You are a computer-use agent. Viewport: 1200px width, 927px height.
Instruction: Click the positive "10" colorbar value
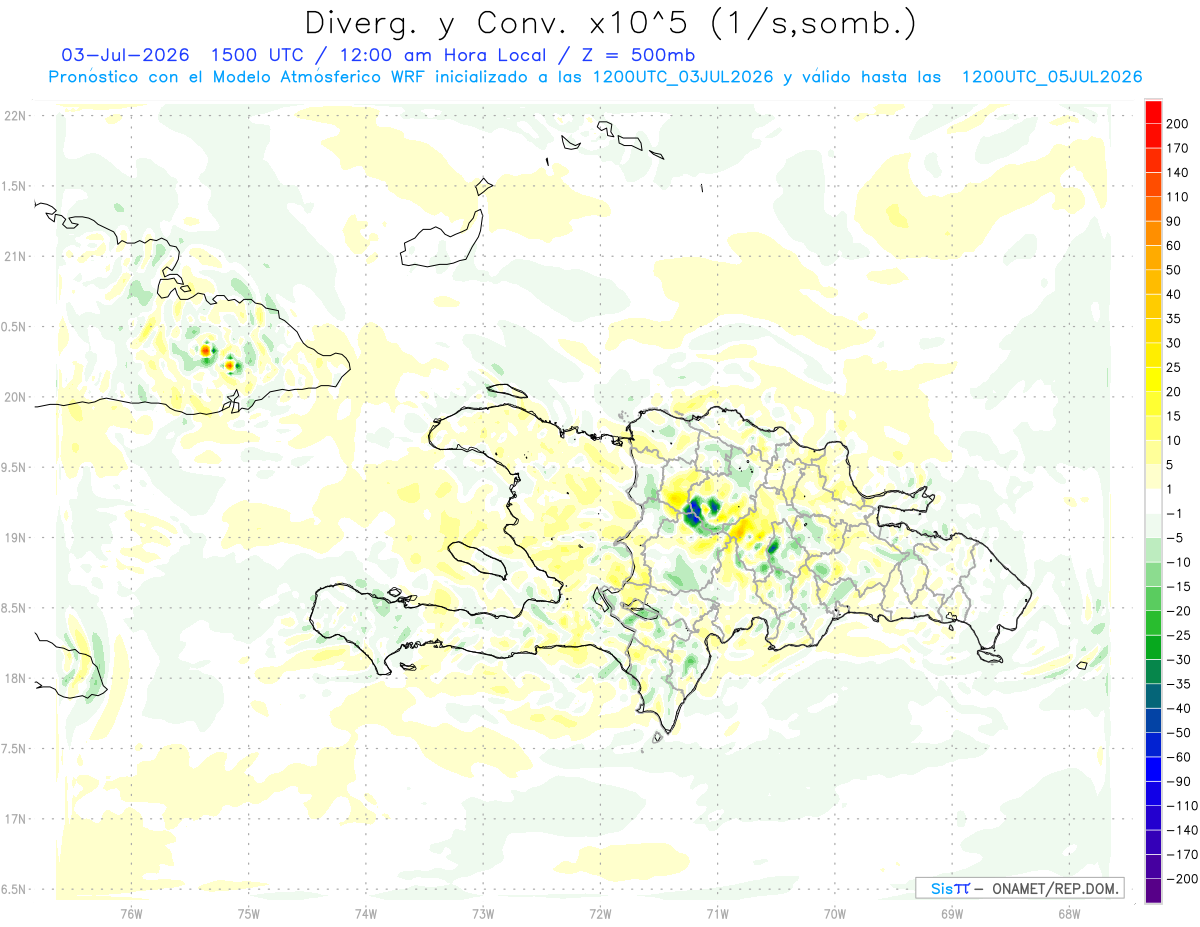1174,440
